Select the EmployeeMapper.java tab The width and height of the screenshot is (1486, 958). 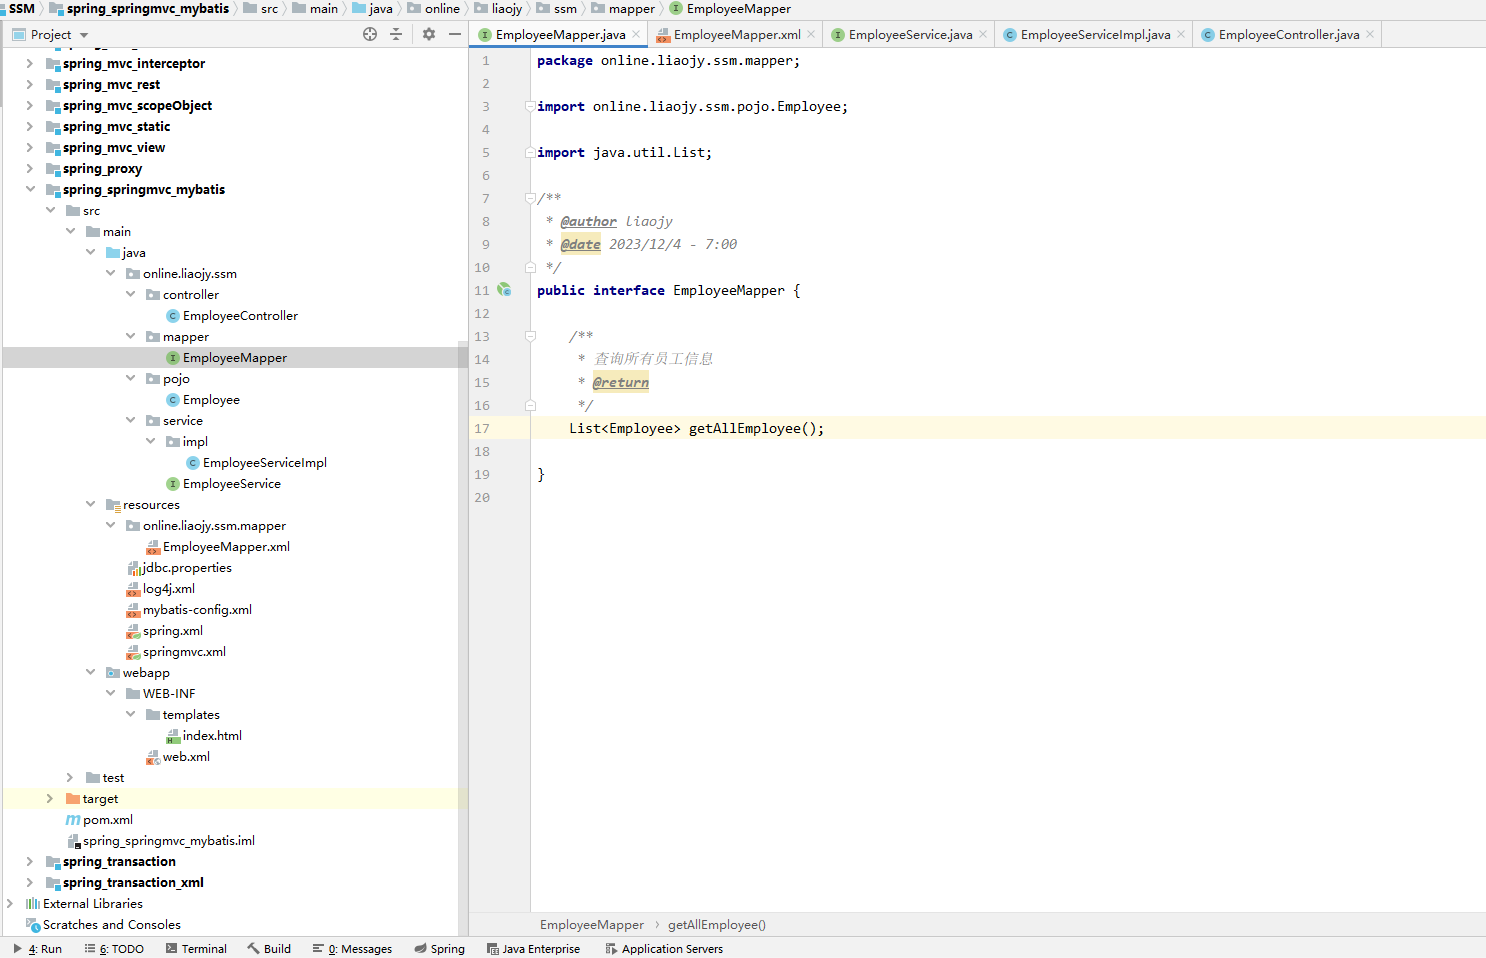pos(560,34)
